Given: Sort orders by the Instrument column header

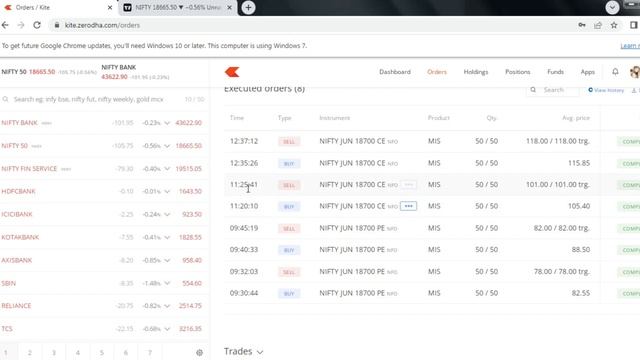Looking at the screenshot, I should [335, 118].
